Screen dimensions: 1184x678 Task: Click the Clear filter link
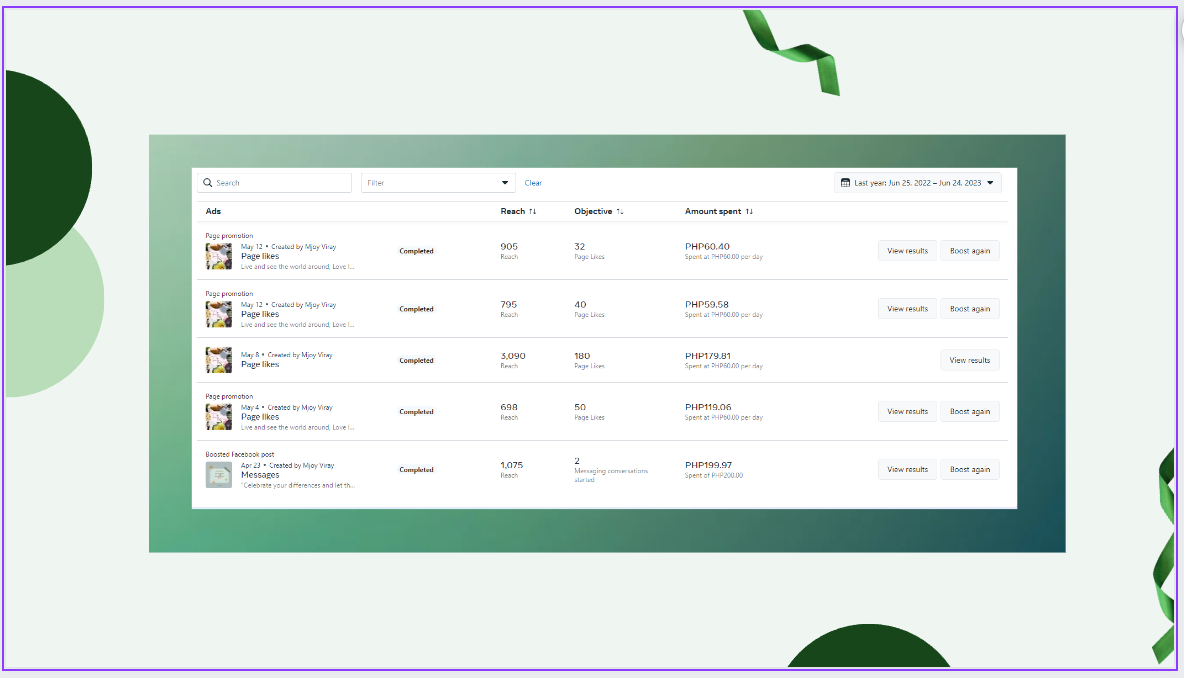click(533, 183)
